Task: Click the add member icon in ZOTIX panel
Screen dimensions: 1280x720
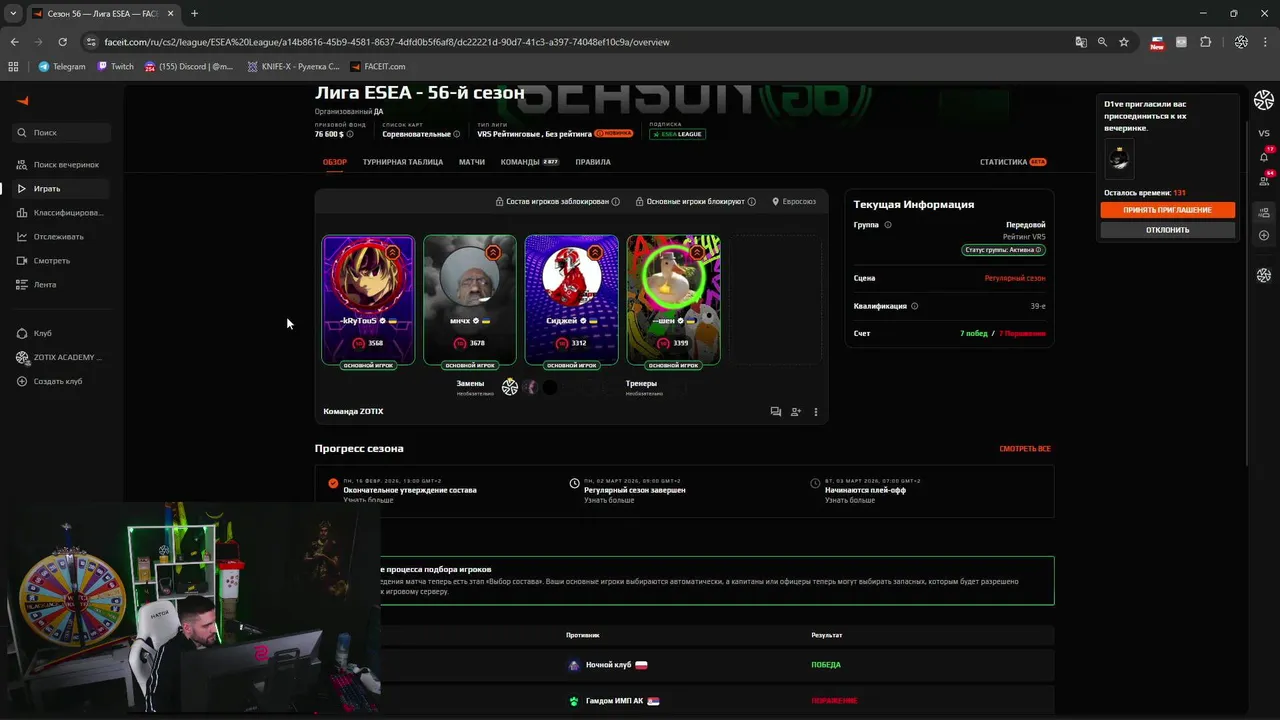Action: click(x=796, y=411)
